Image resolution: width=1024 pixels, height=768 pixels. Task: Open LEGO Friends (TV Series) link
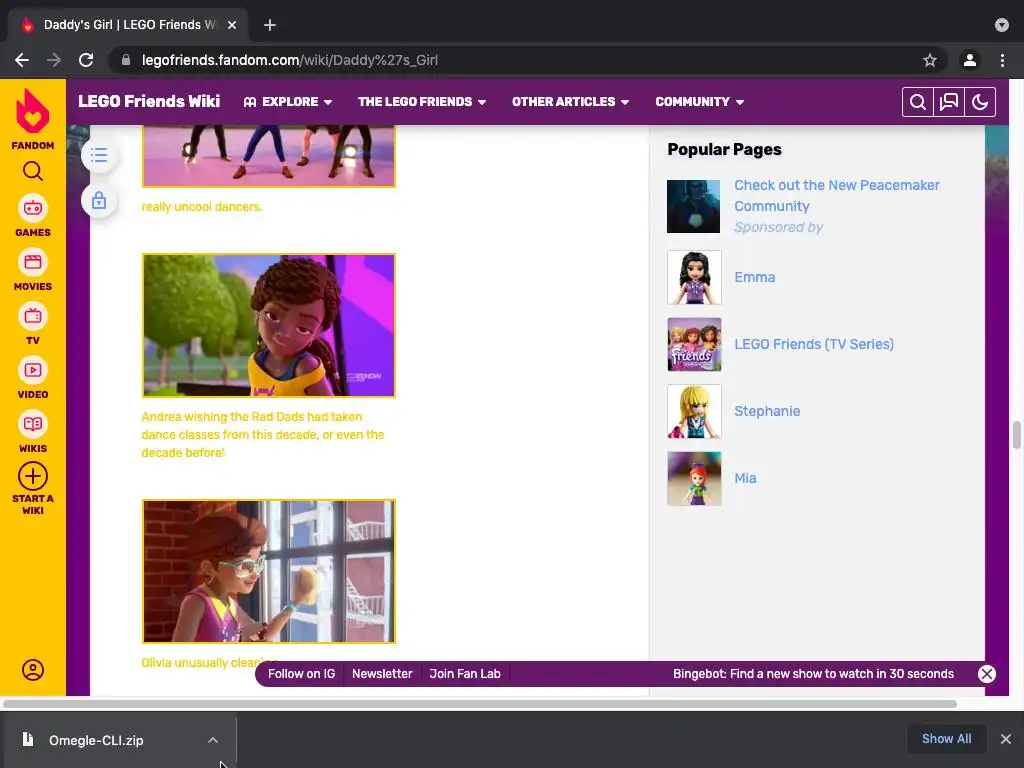(x=814, y=344)
